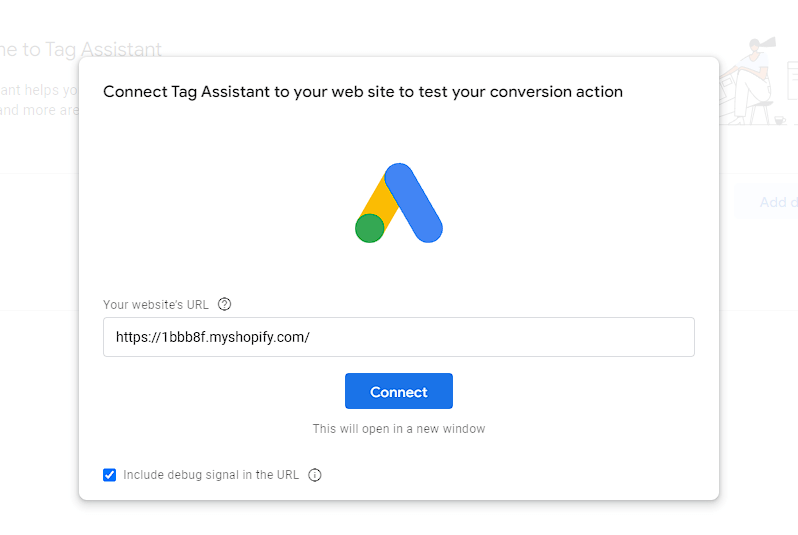The image size is (798, 535).
Task: Click 'Include debug signal in the URL' label
Action: (211, 475)
